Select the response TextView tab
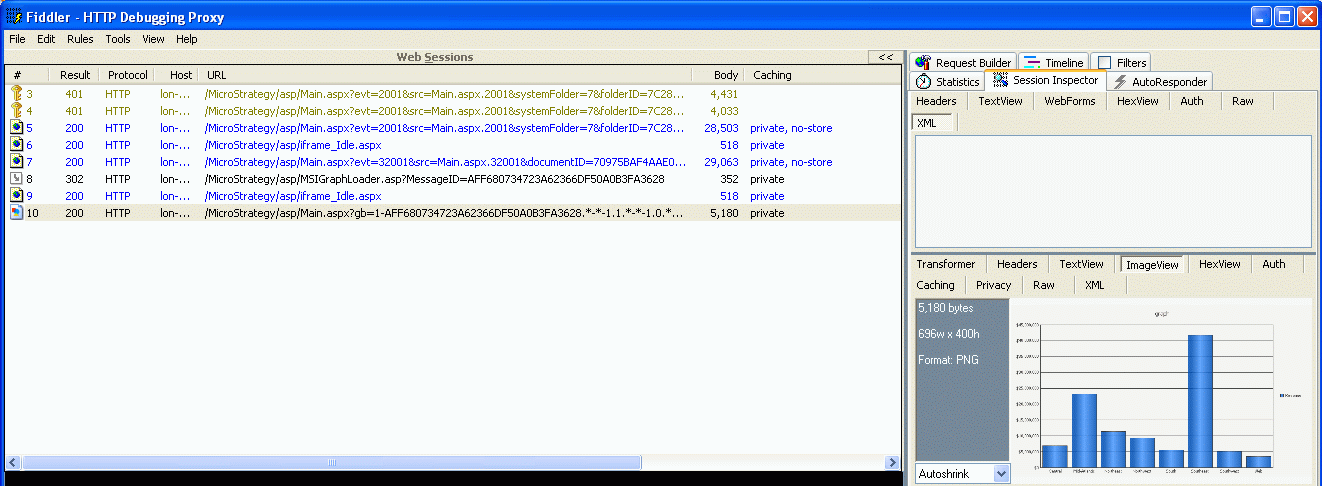 coord(1082,264)
